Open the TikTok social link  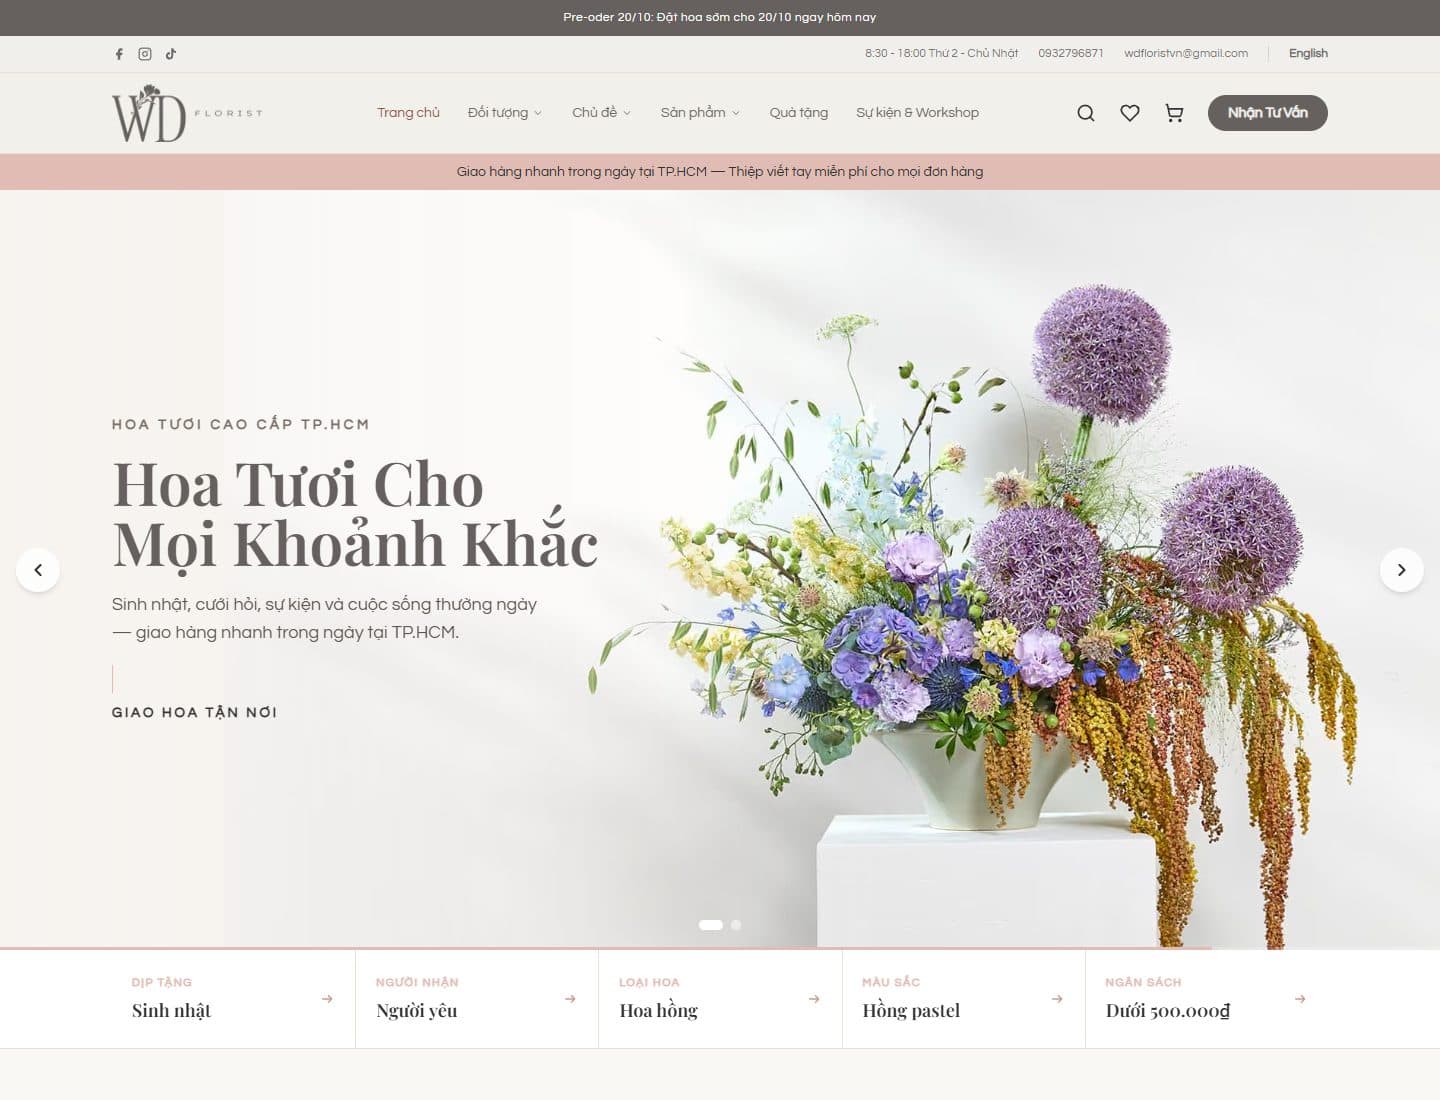click(x=171, y=54)
